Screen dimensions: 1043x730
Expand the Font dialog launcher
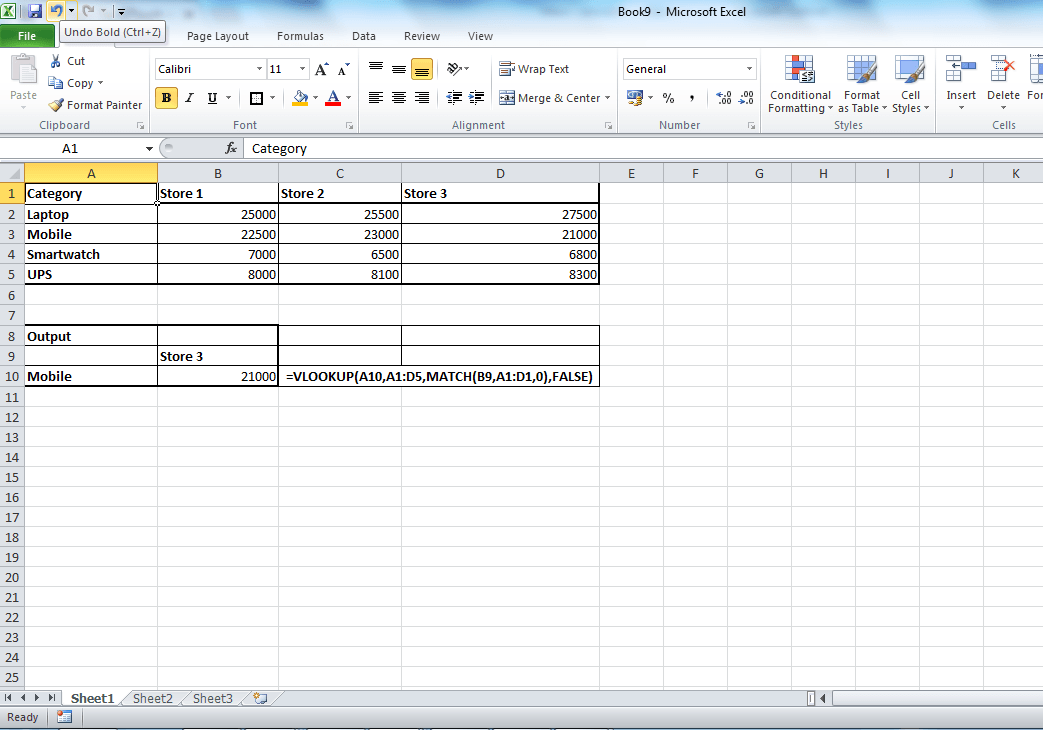coord(349,125)
